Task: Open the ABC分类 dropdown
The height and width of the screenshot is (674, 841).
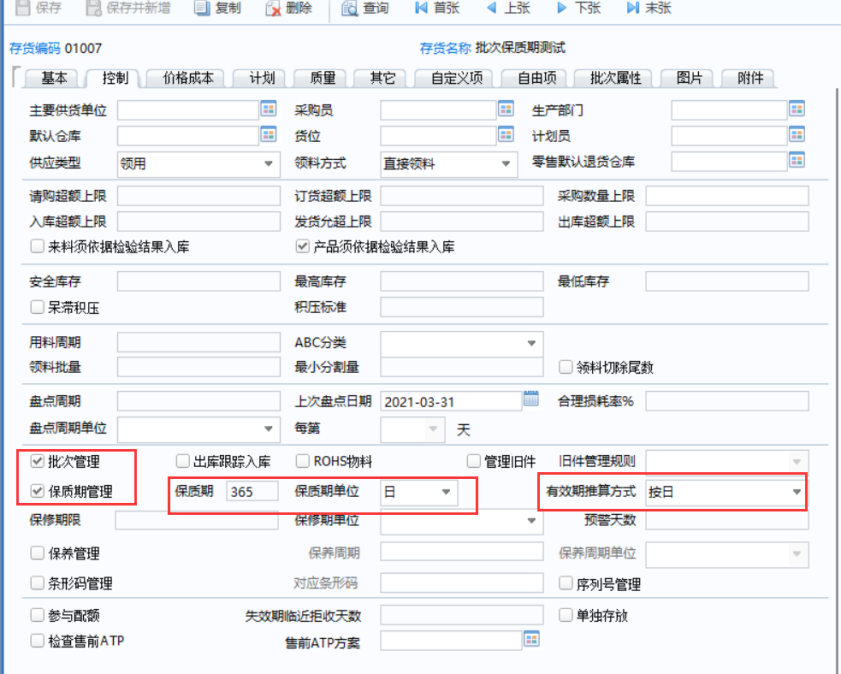Action: click(x=531, y=343)
